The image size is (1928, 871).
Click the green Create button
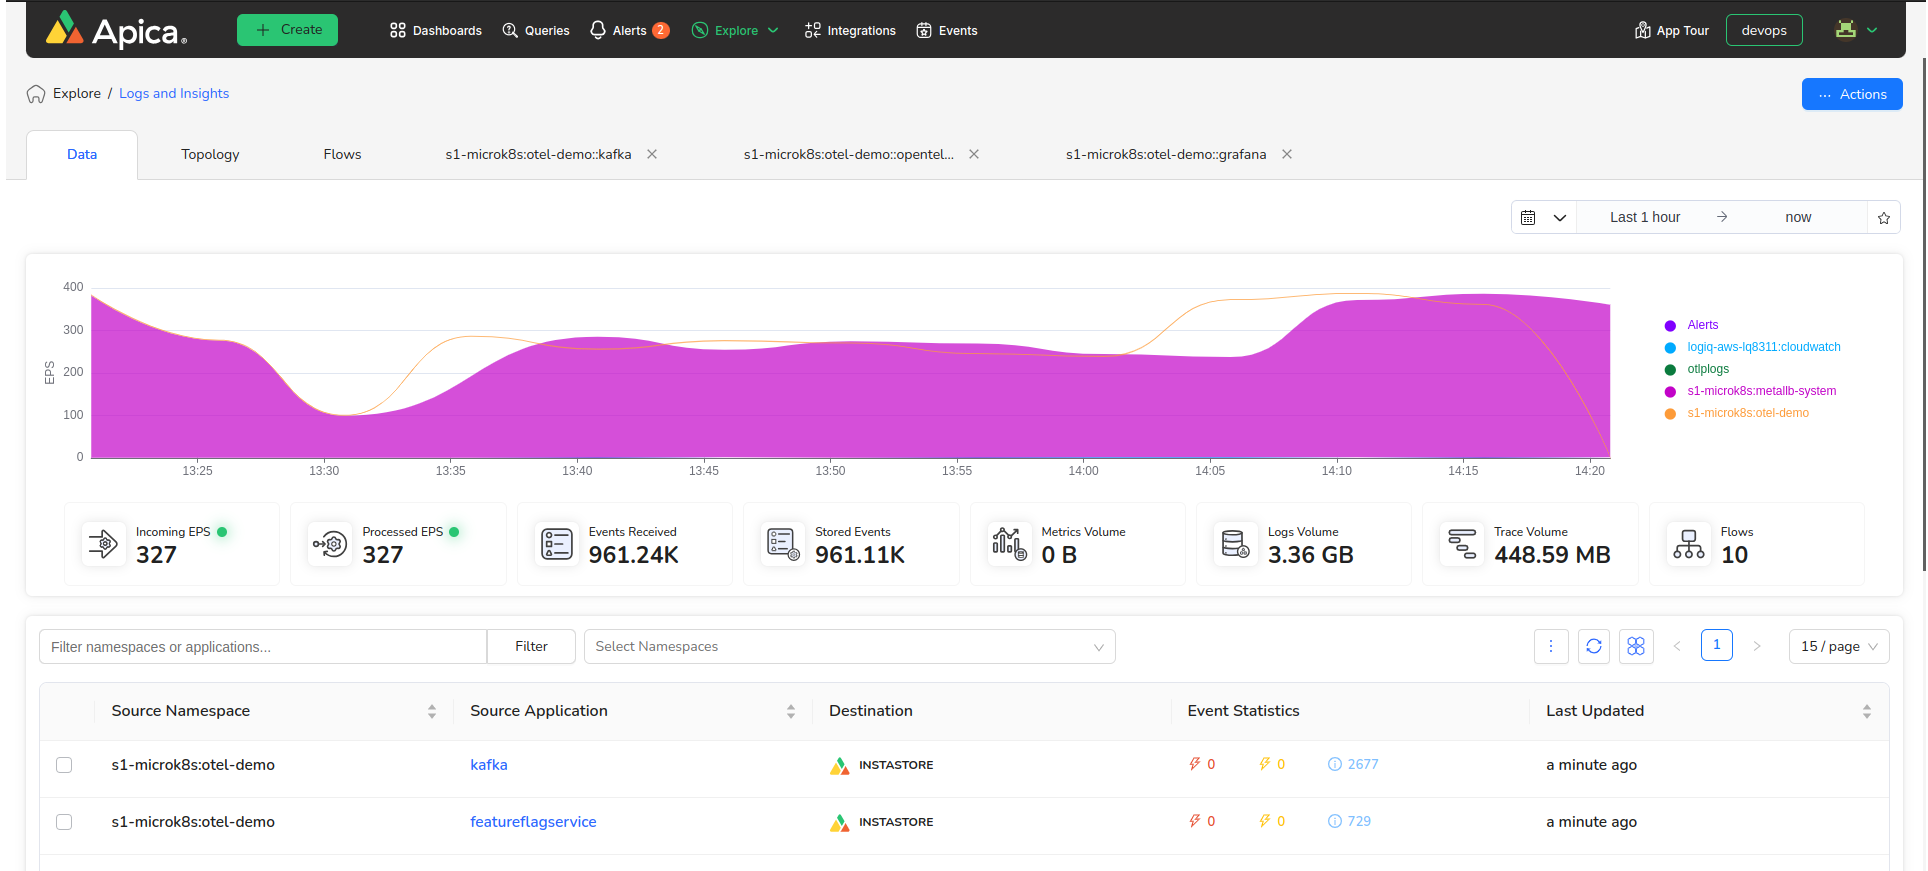287,30
